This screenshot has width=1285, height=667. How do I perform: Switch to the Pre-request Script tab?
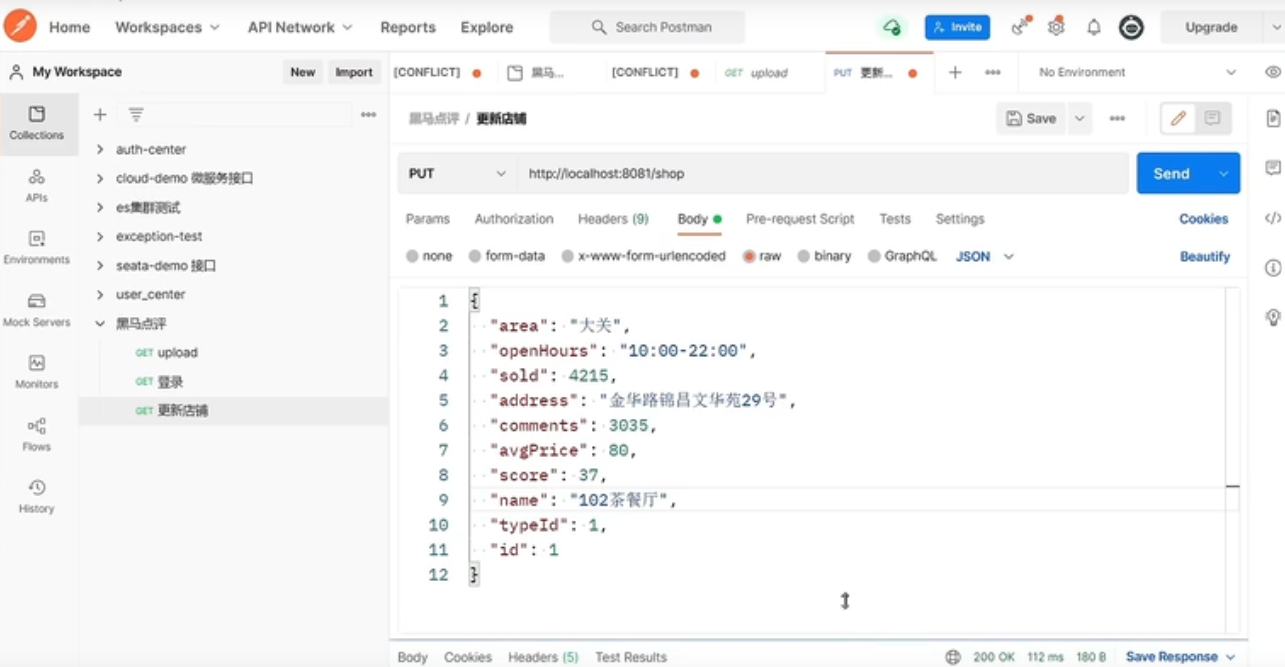click(800, 219)
